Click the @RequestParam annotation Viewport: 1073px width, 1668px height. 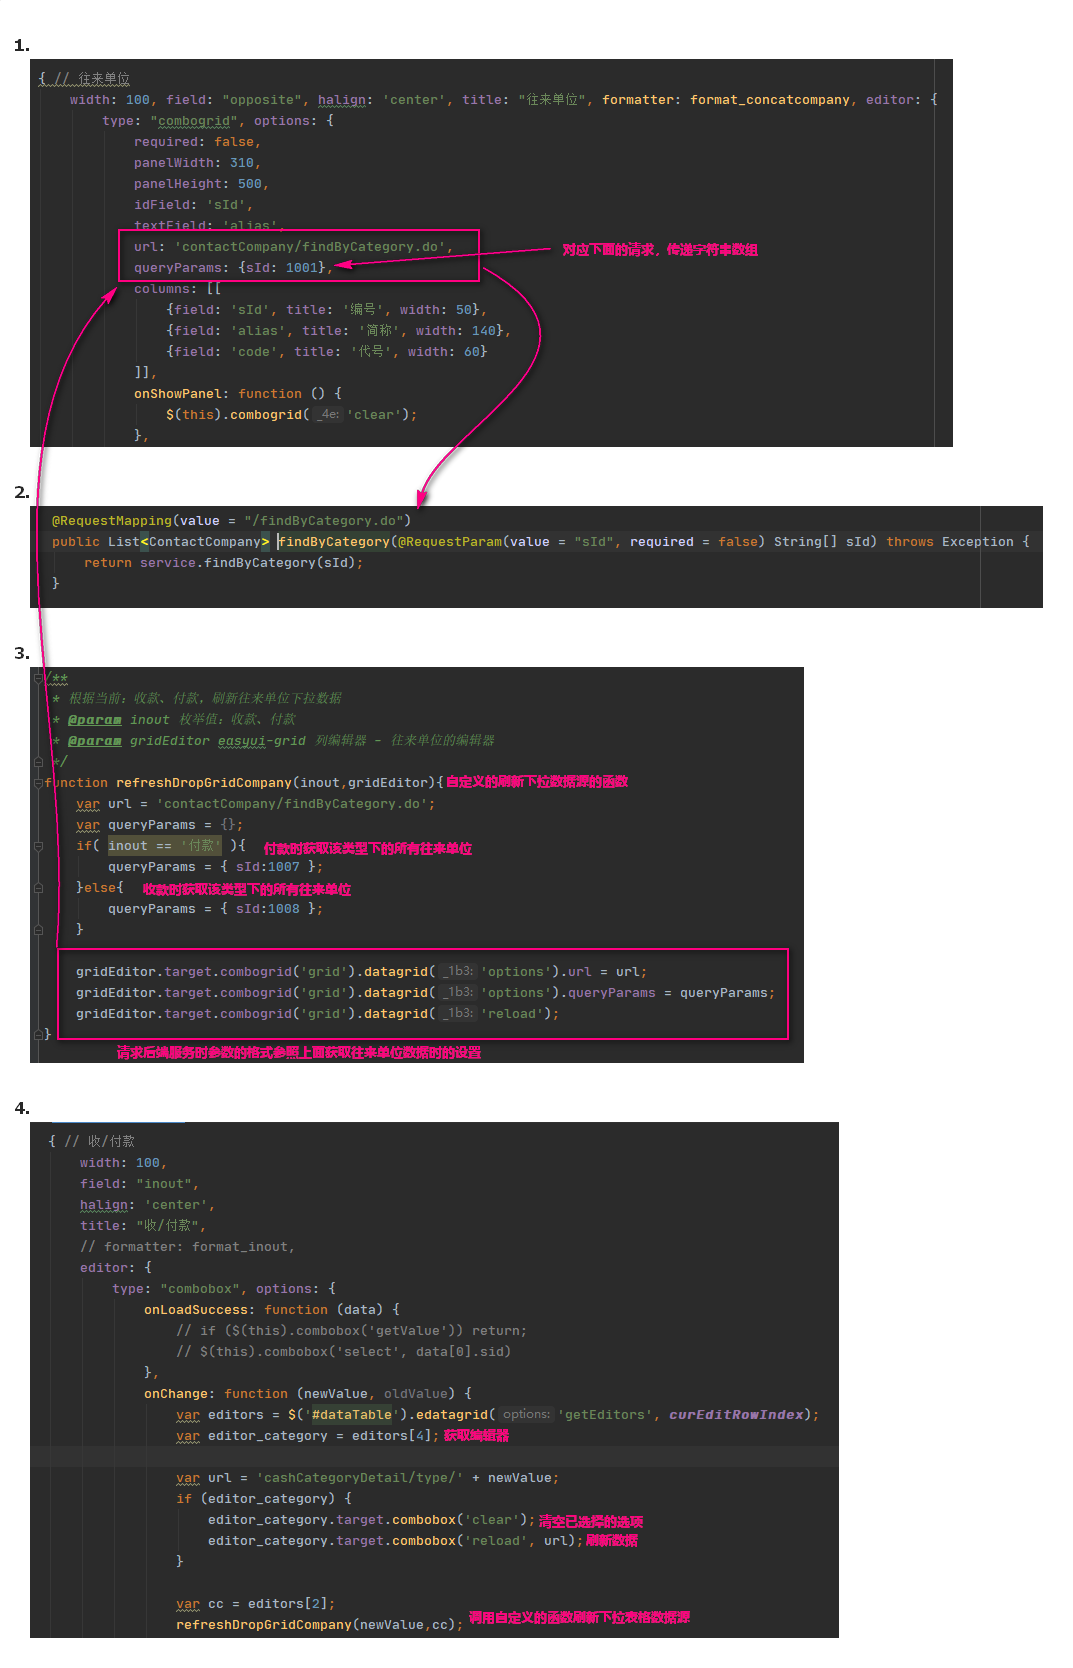tap(450, 541)
